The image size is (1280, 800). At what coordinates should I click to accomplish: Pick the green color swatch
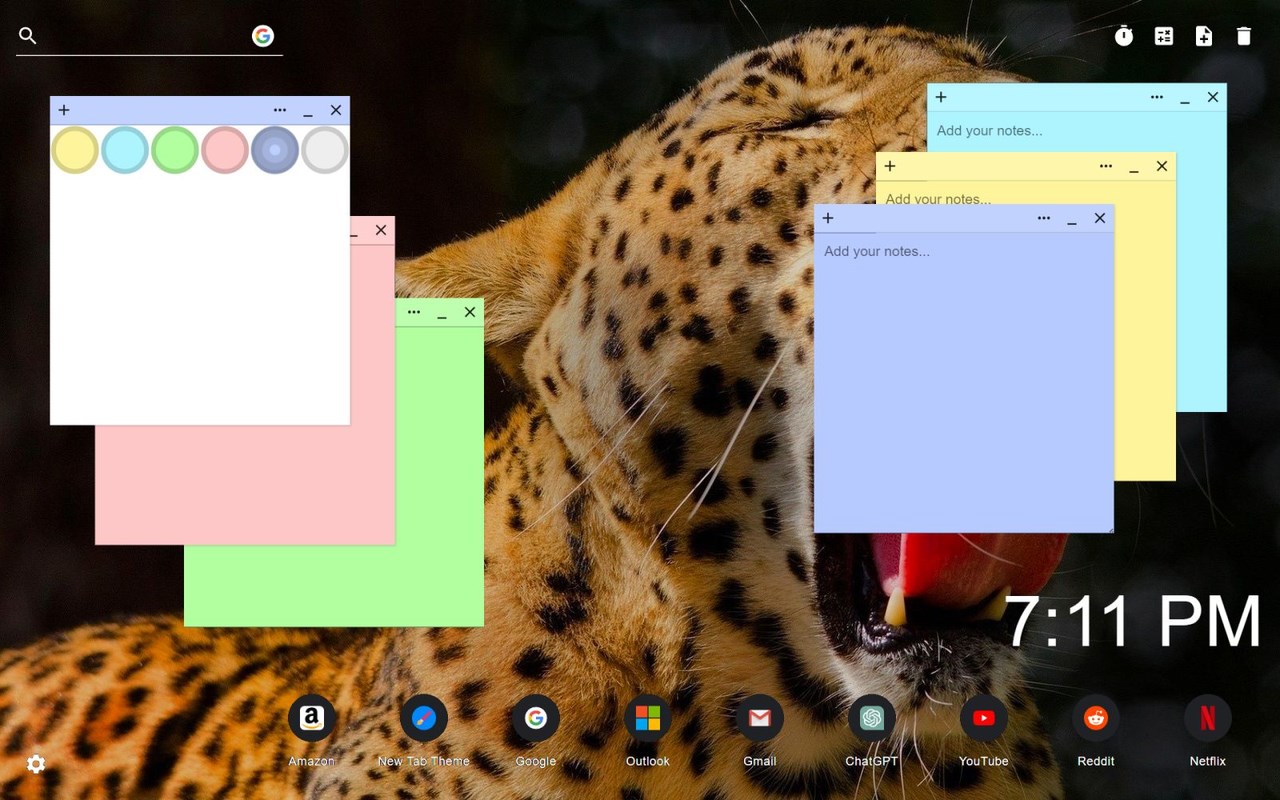(x=175, y=150)
